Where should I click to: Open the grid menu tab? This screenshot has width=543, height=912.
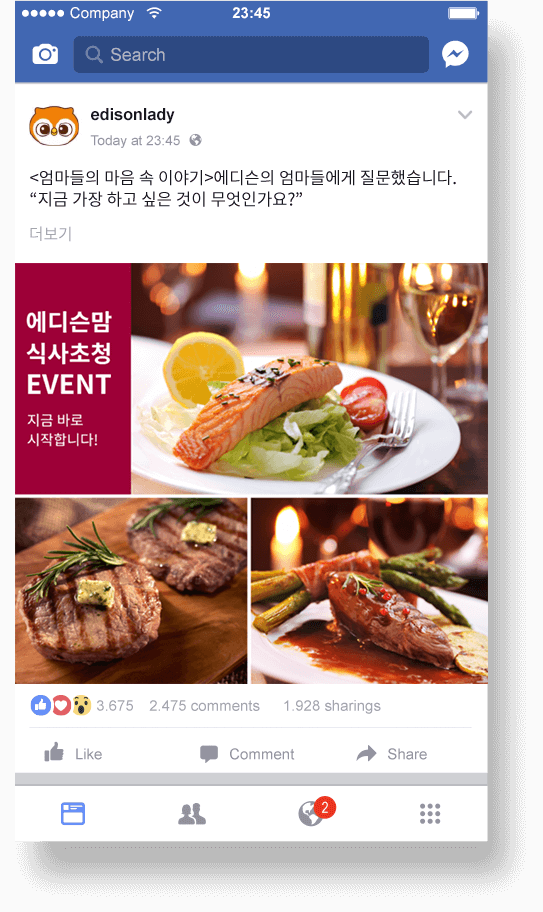pyautogui.click(x=430, y=814)
